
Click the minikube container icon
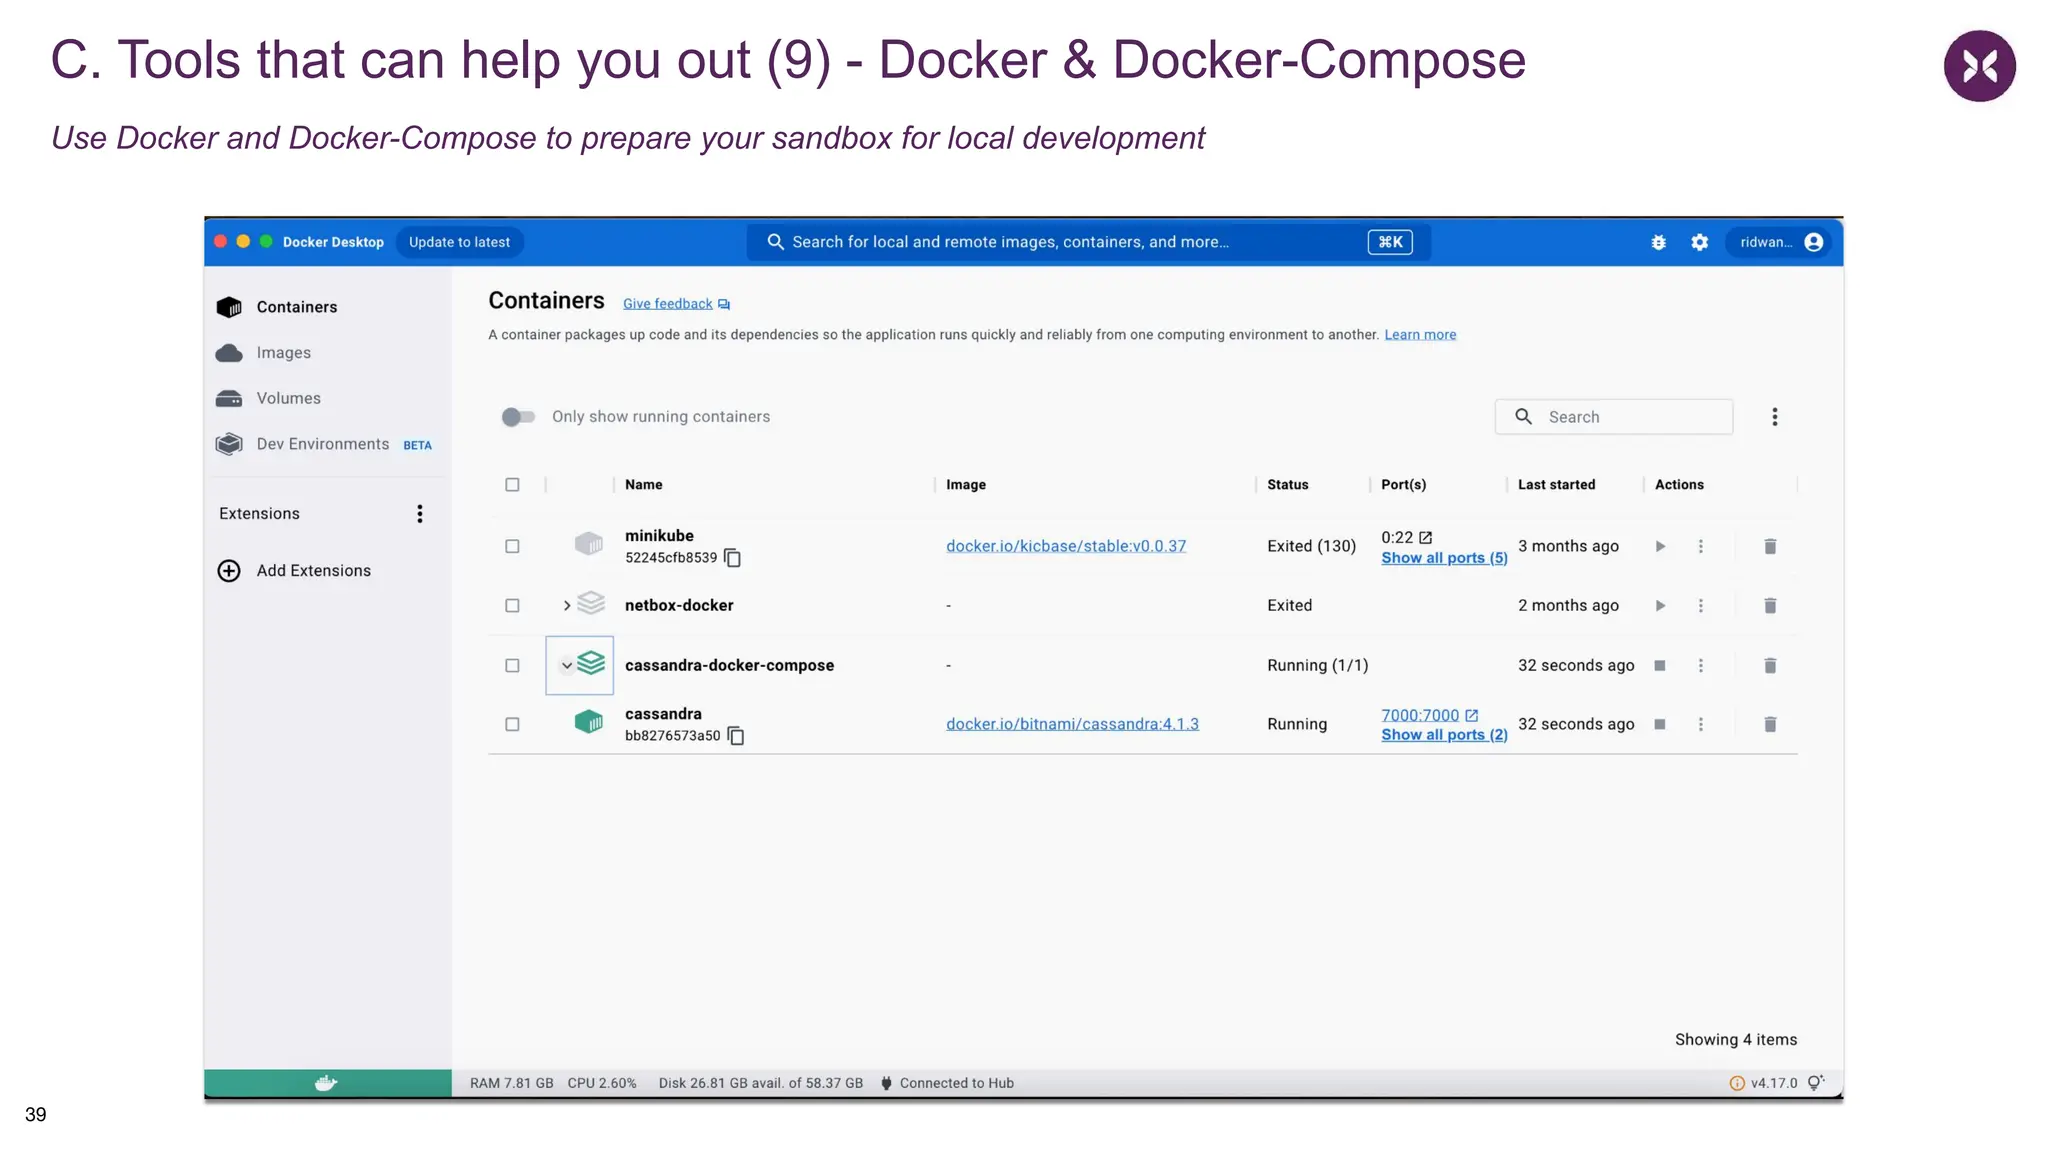589,544
